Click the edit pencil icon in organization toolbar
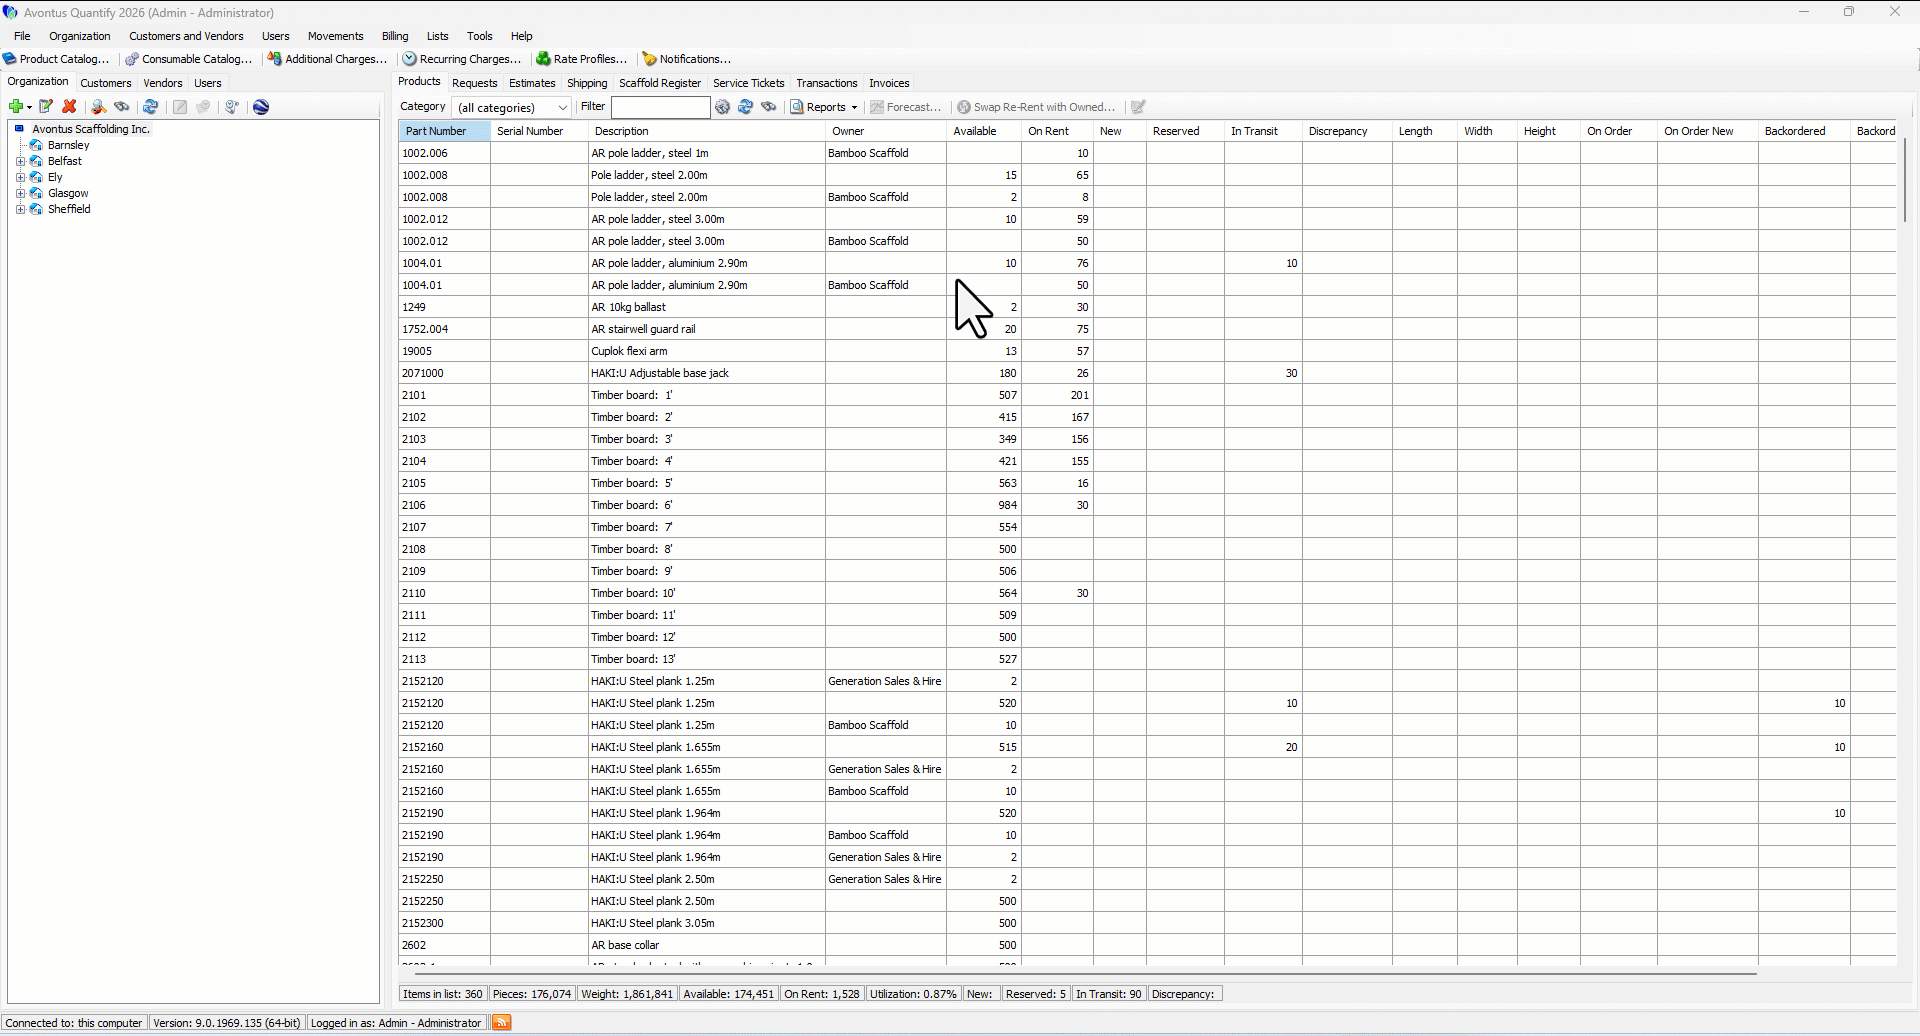The height and width of the screenshot is (1036, 1920). 46,107
